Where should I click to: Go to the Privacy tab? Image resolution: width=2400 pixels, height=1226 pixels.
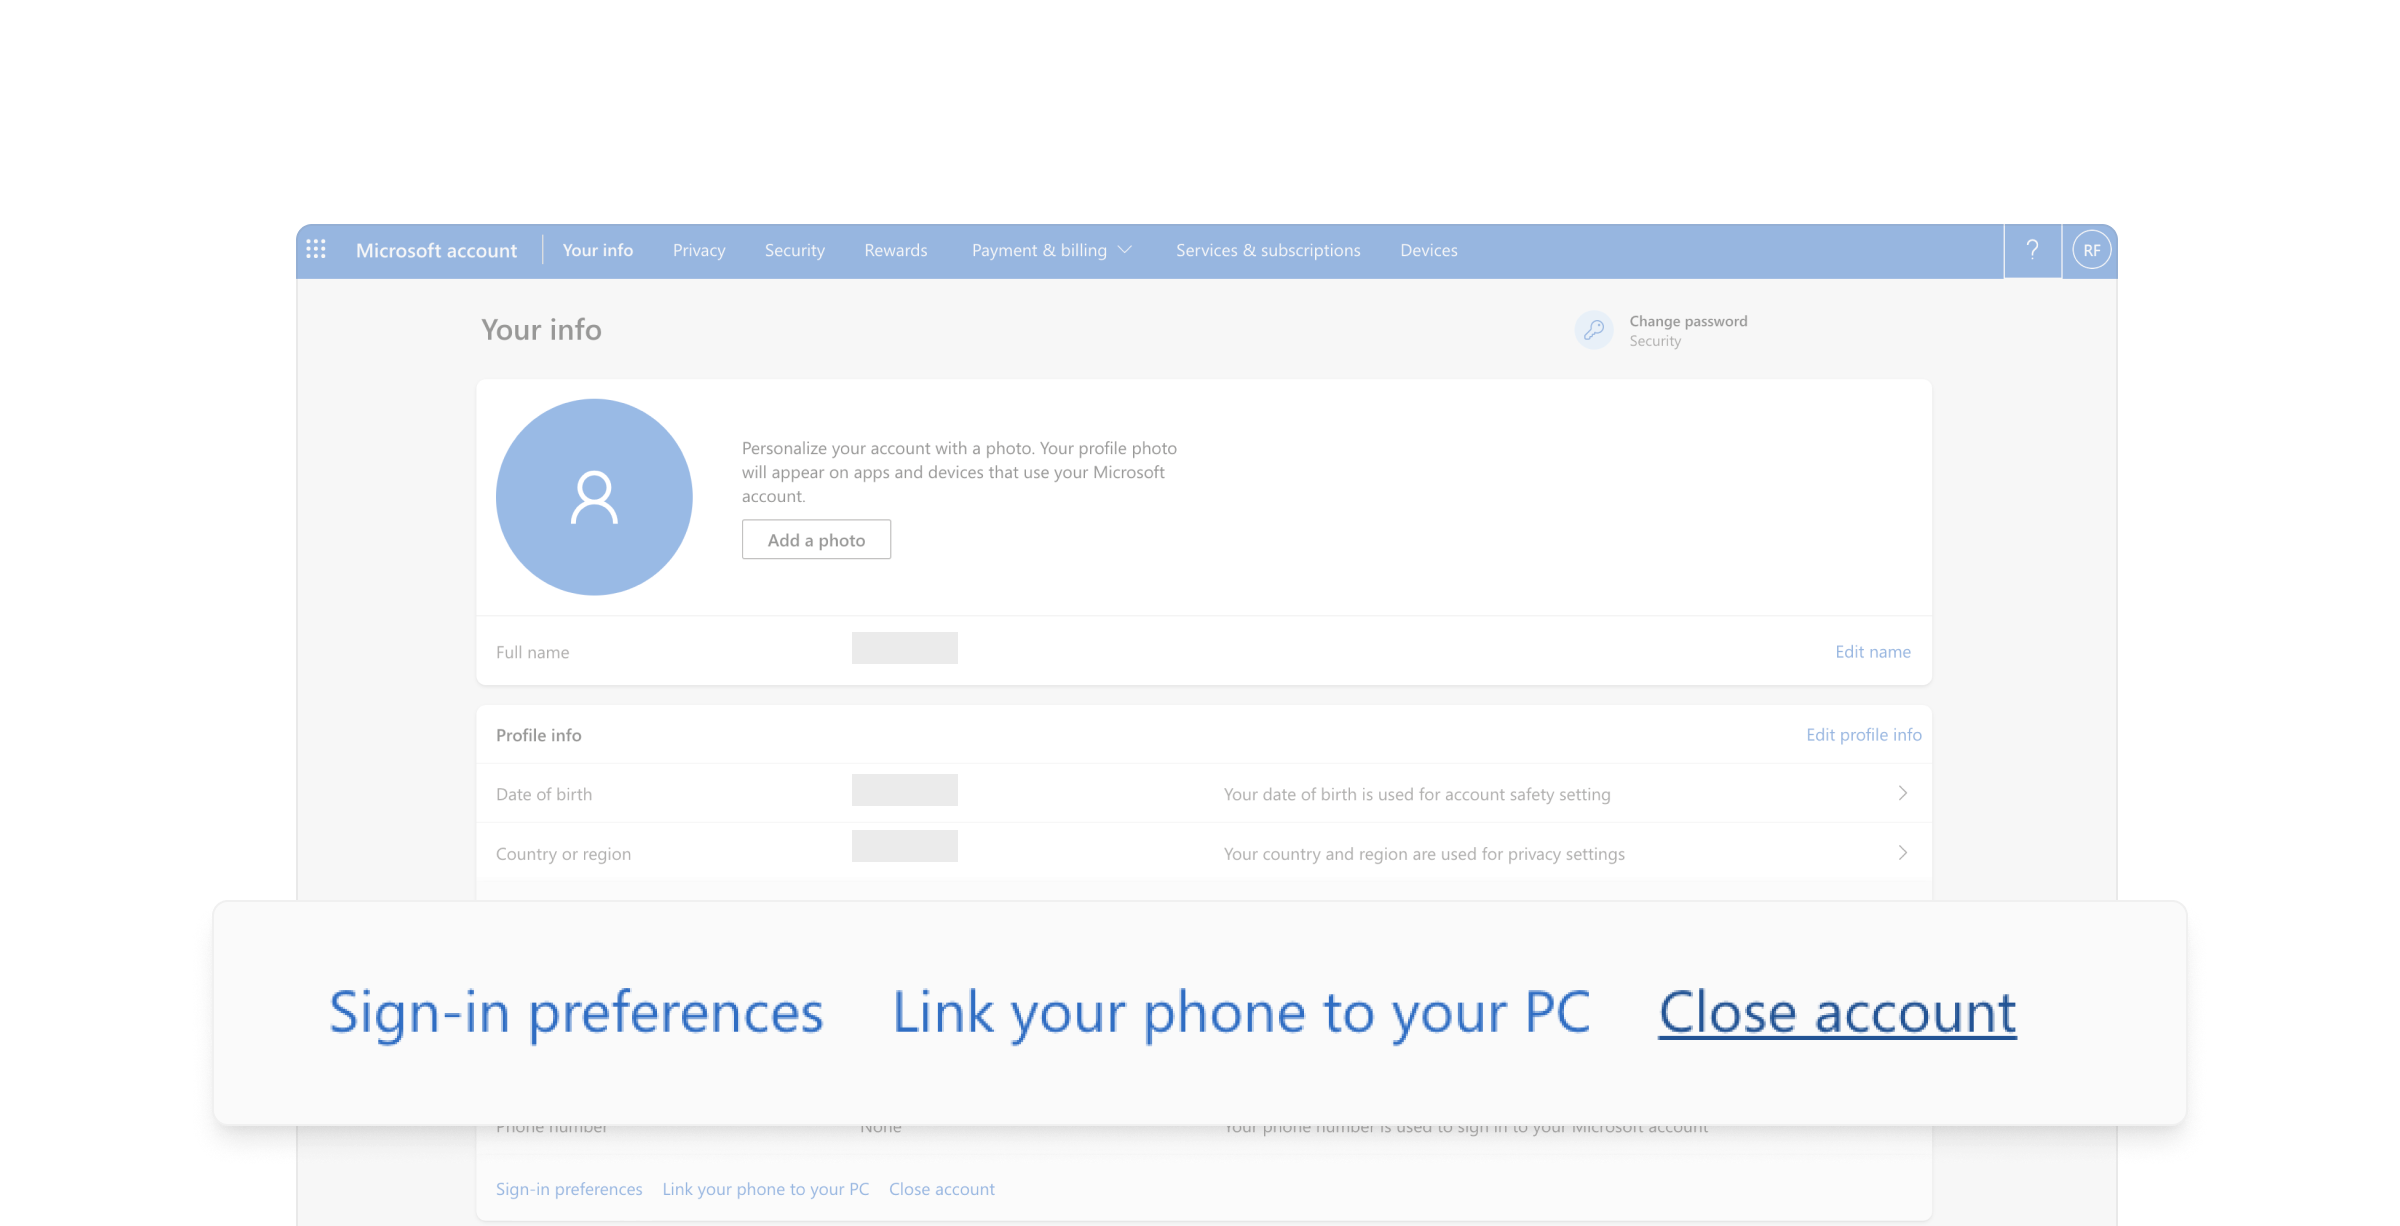point(698,250)
